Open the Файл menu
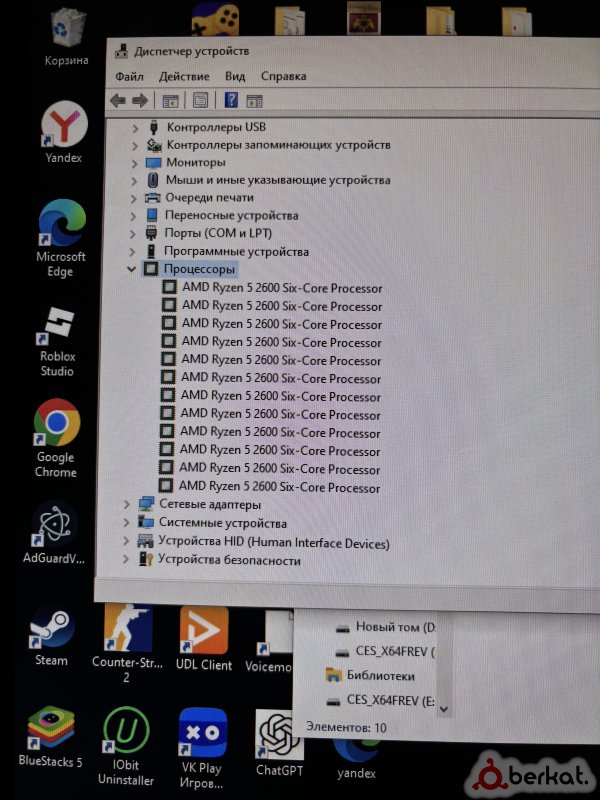Viewport: 600px width, 800px height. point(129,76)
